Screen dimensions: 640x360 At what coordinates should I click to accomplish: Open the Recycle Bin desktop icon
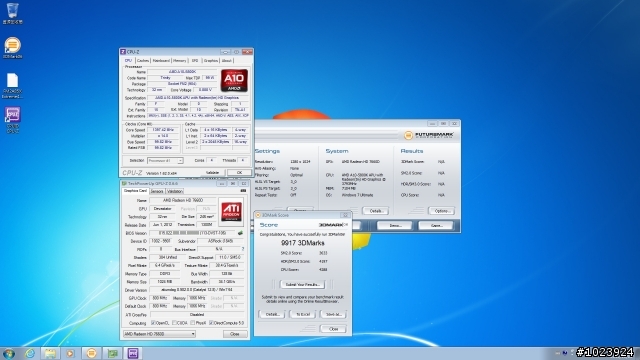pyautogui.click(x=12, y=13)
